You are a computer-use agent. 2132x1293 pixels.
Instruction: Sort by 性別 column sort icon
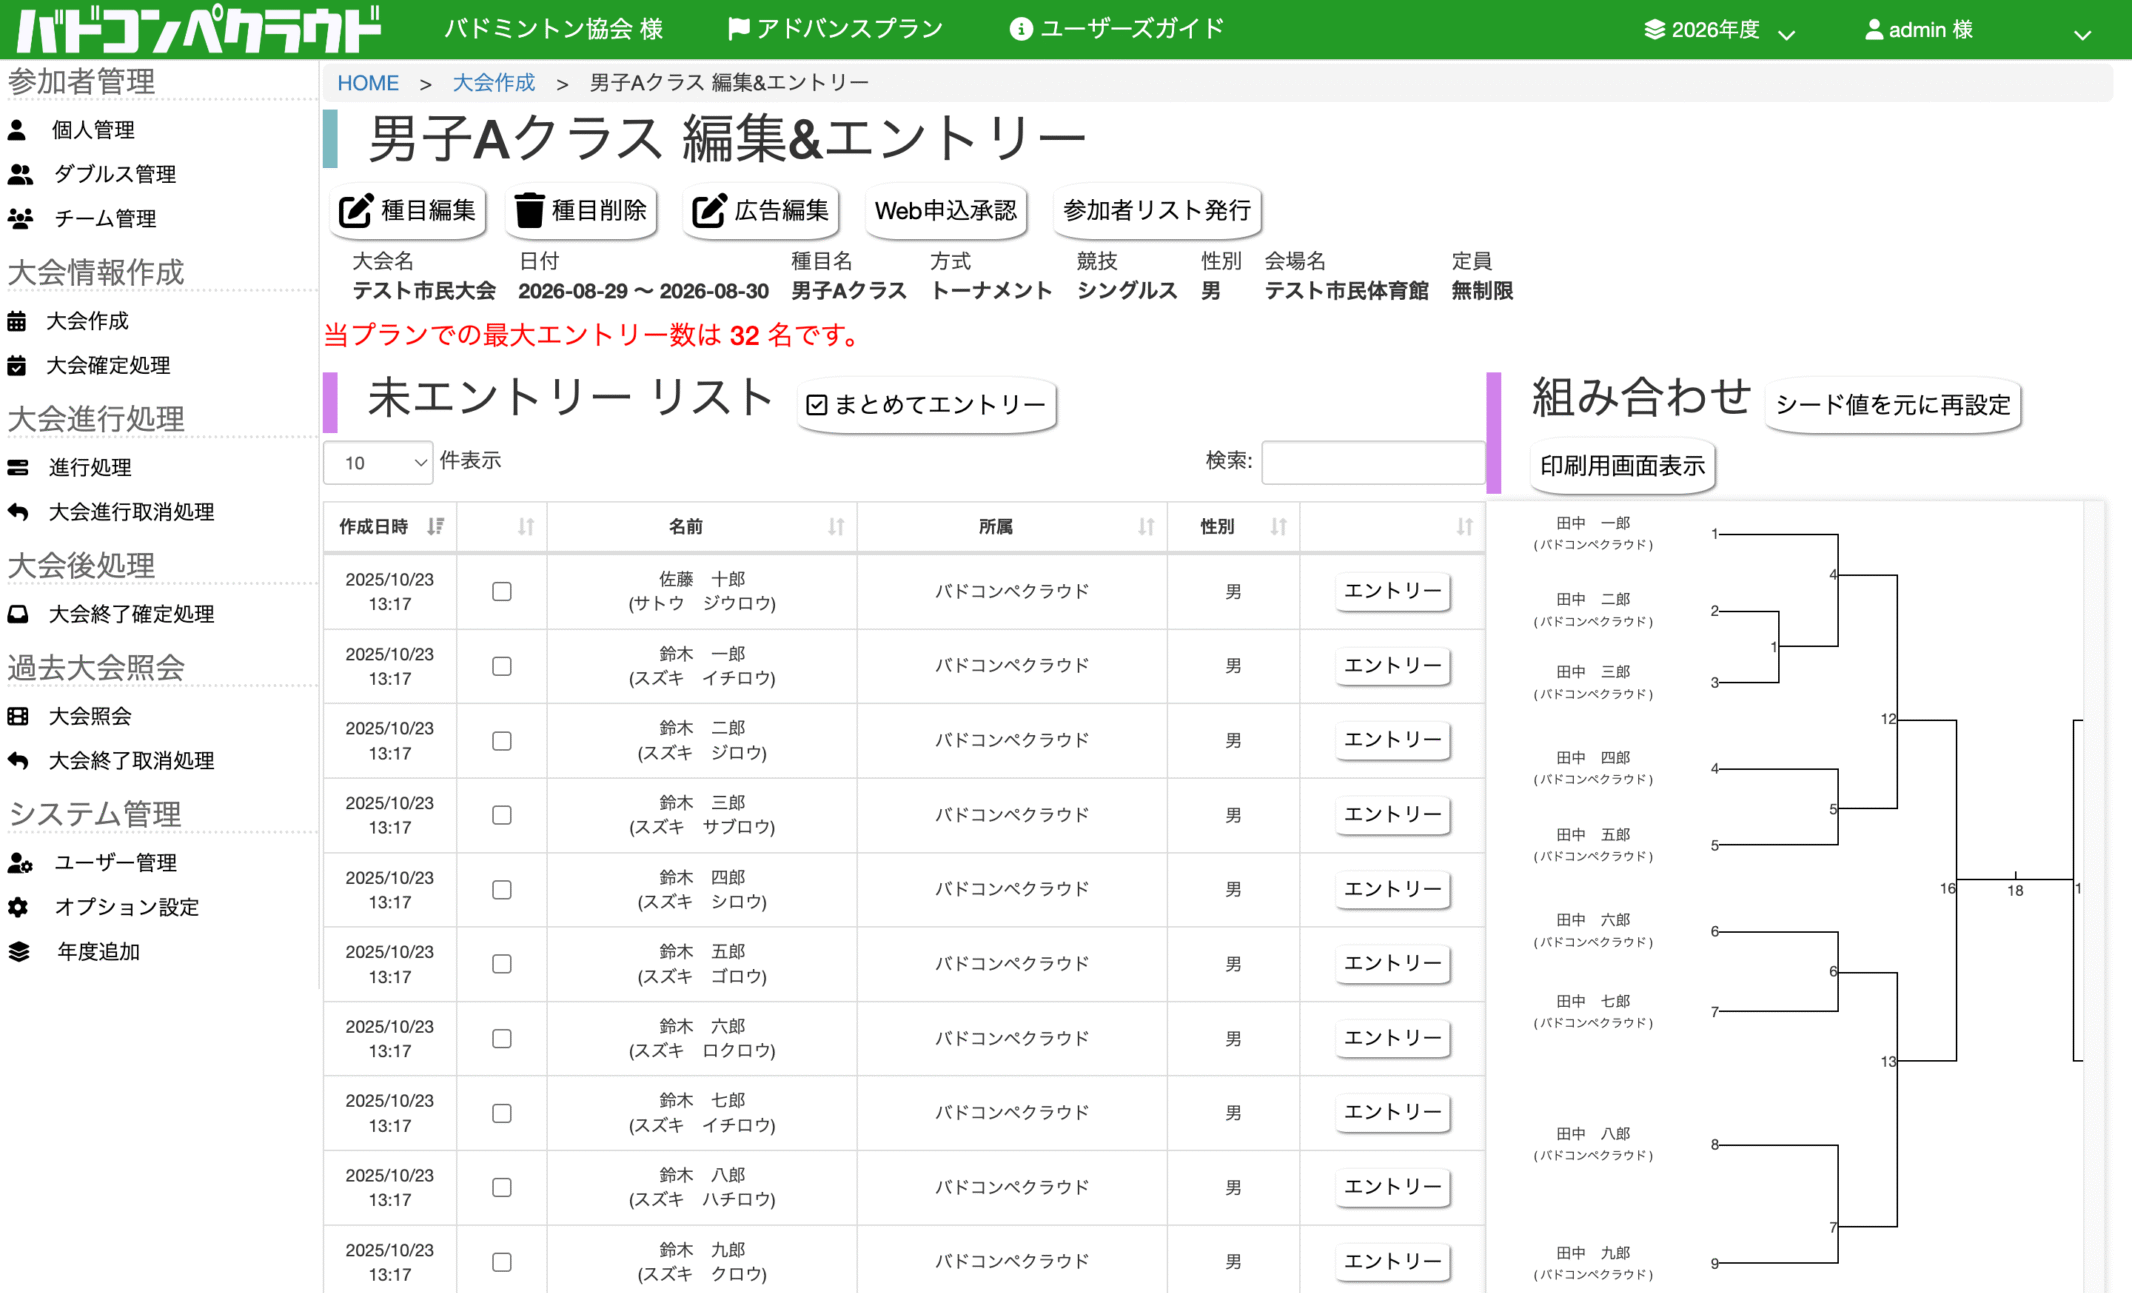(1278, 527)
